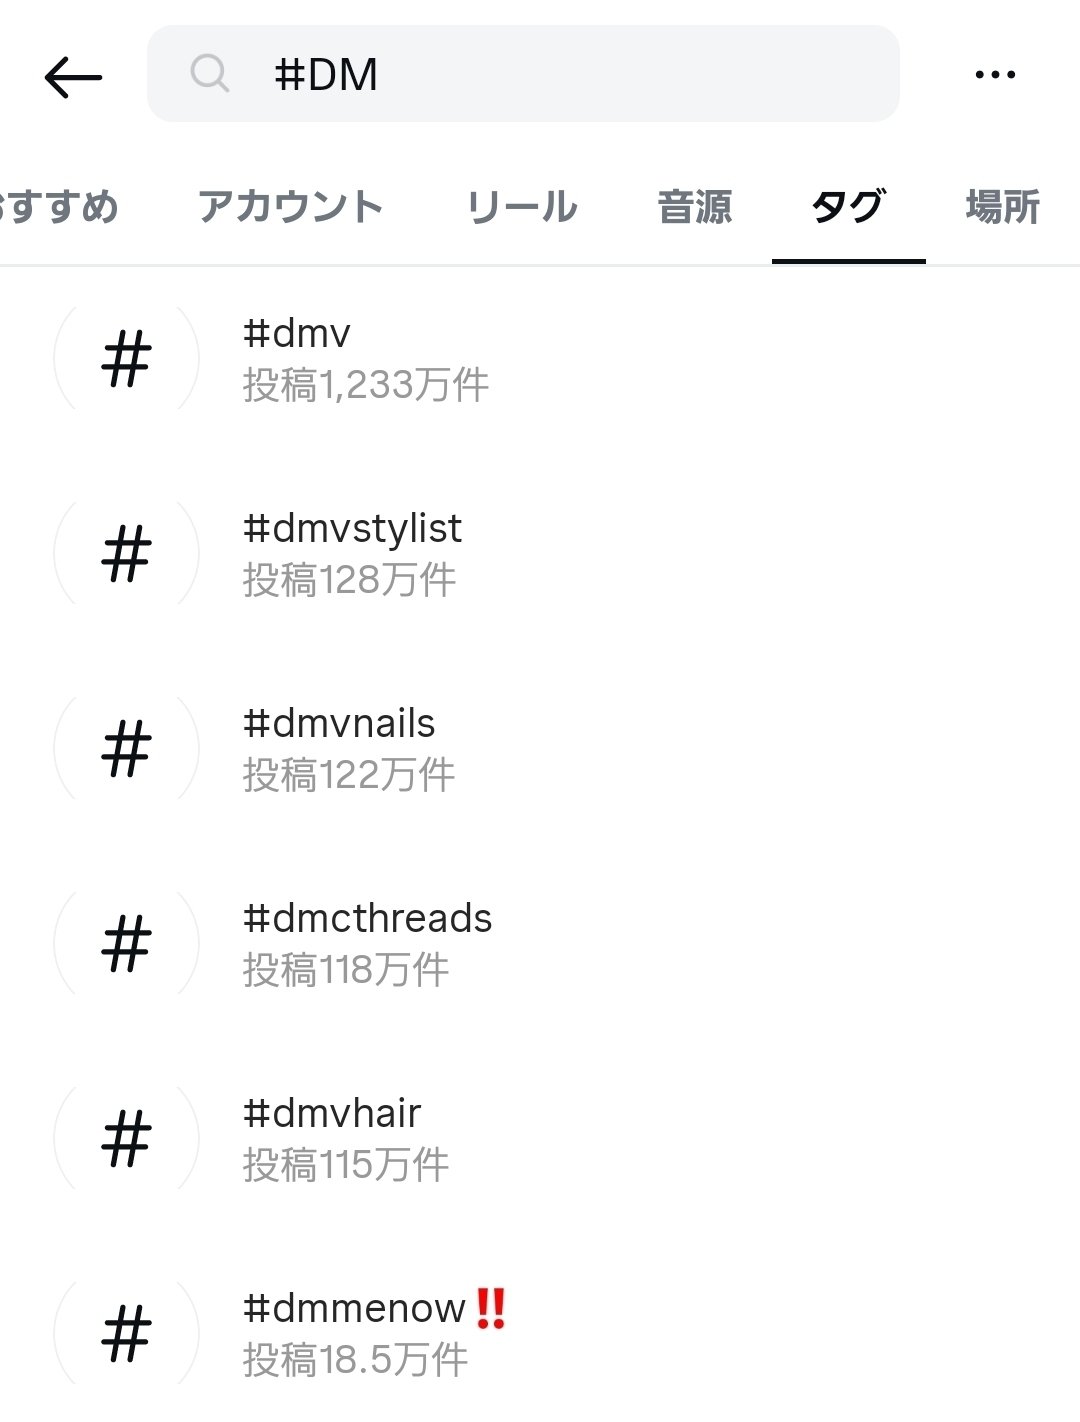Click the hashtag icon next to #dmcthreads
This screenshot has width=1080, height=1422.
pyautogui.click(x=127, y=942)
